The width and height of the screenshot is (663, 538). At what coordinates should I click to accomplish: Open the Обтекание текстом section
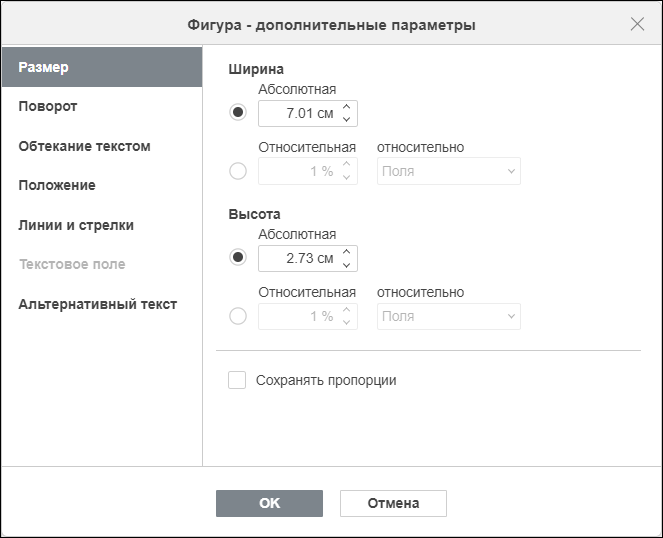click(x=102, y=146)
